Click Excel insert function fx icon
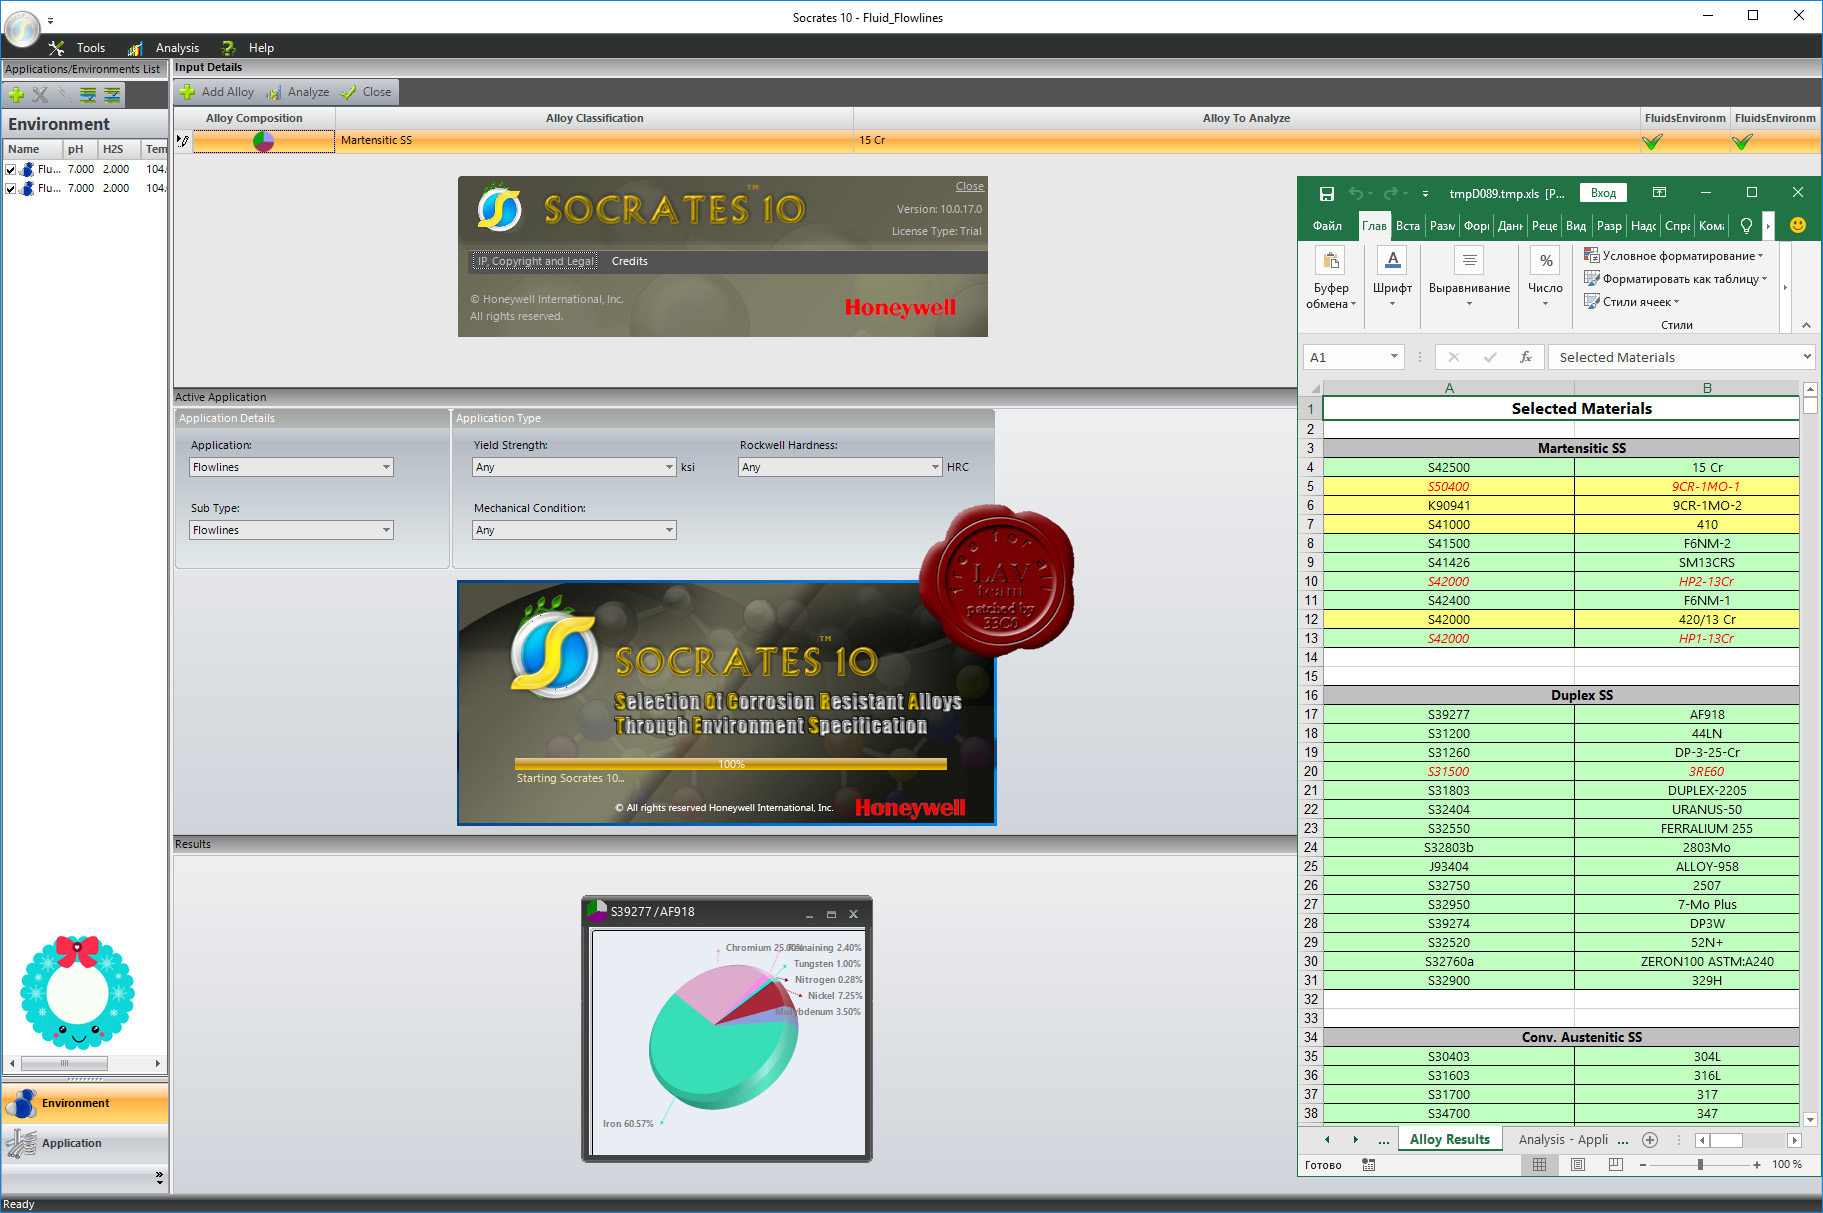Viewport: 1823px width, 1213px height. (x=1526, y=357)
